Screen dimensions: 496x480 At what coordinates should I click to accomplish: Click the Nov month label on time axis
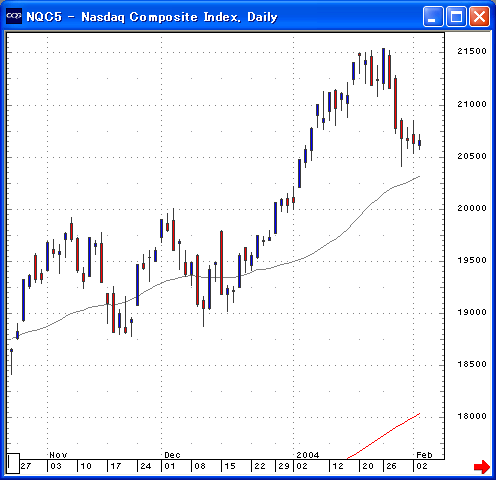[x=58, y=455]
